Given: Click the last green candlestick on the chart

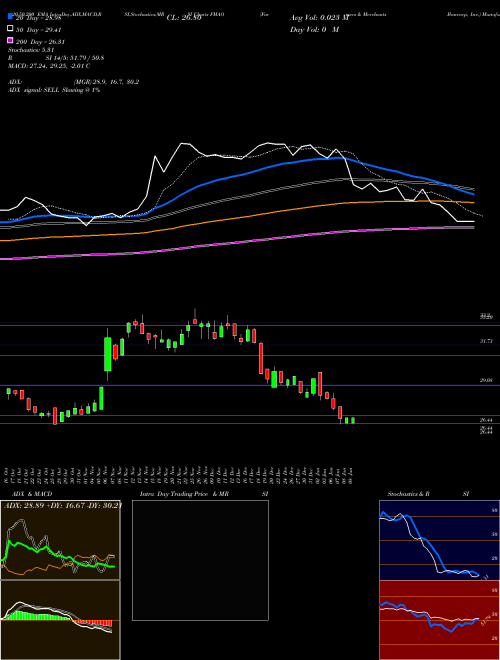Looking at the screenshot, I should pyautogui.click(x=353, y=420).
